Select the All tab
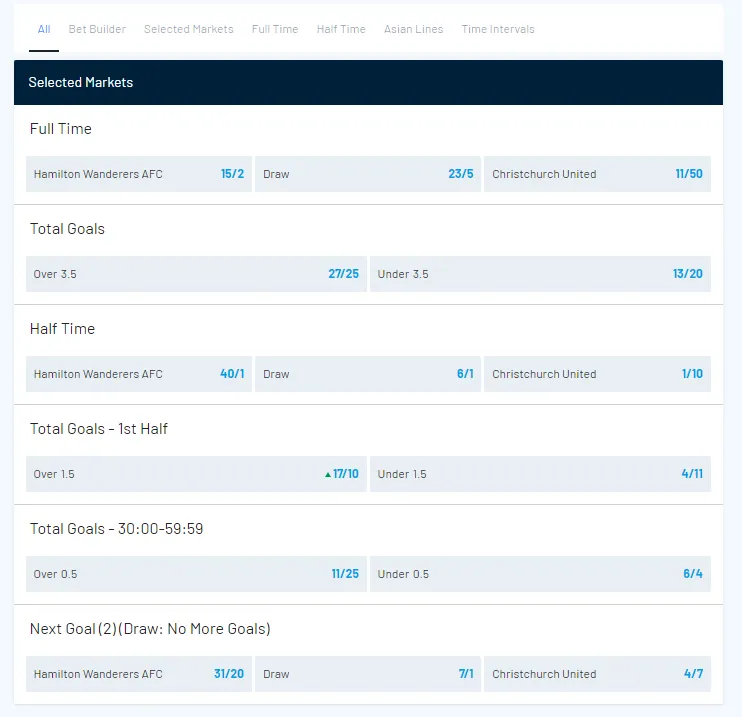 pyautogui.click(x=44, y=29)
